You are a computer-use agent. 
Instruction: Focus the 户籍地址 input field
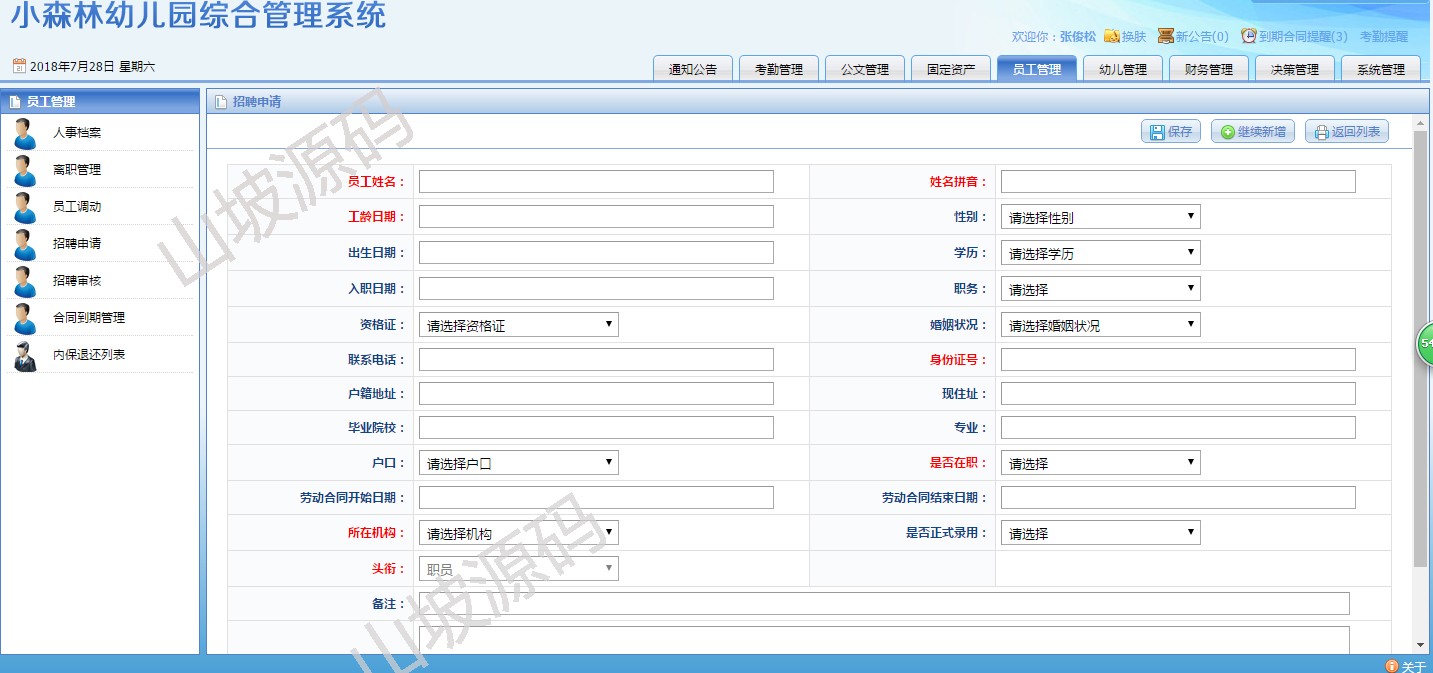click(596, 394)
